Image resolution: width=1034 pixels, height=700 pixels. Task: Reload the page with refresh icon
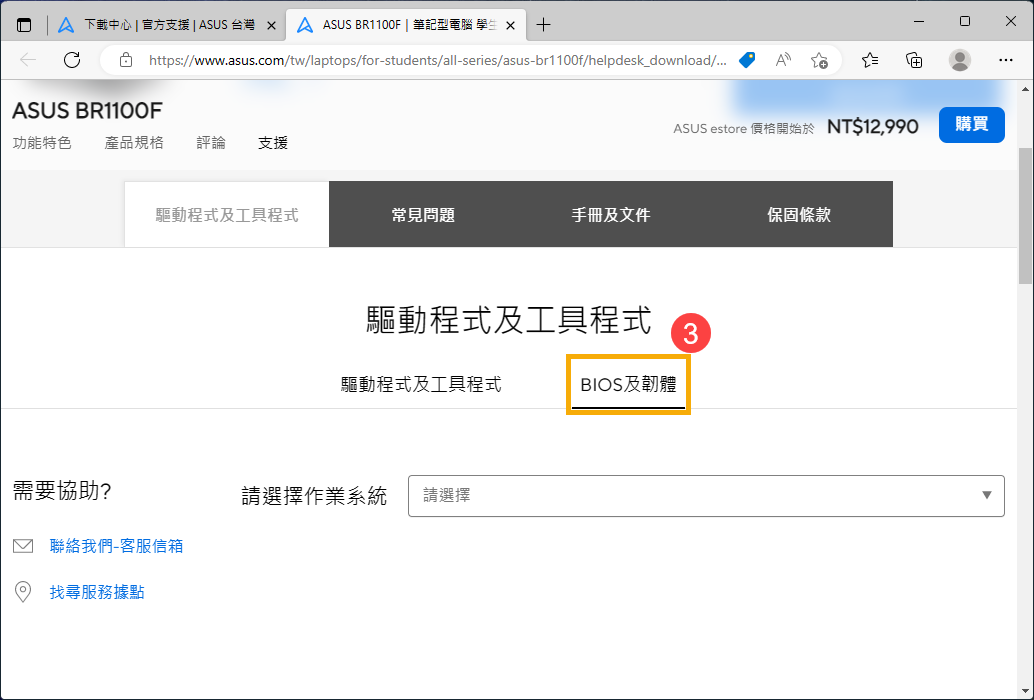point(72,60)
